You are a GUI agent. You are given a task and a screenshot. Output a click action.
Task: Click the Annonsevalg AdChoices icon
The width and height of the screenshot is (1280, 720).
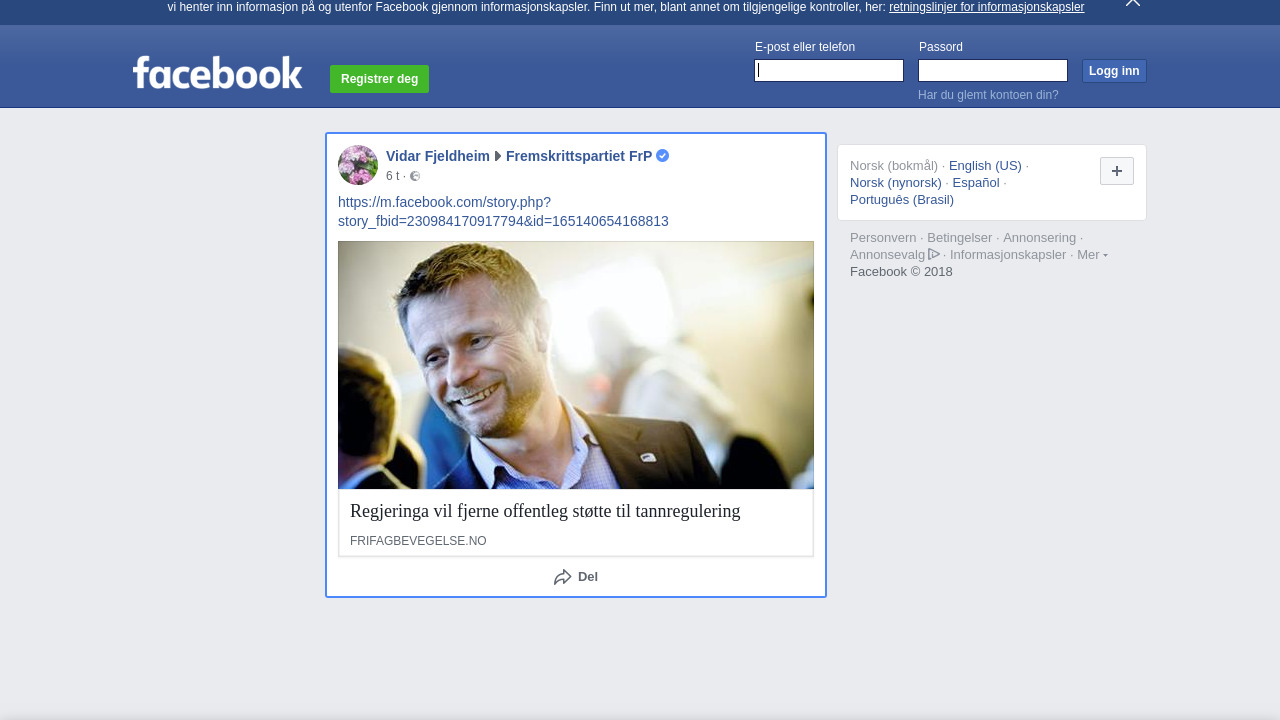pyautogui.click(x=934, y=254)
